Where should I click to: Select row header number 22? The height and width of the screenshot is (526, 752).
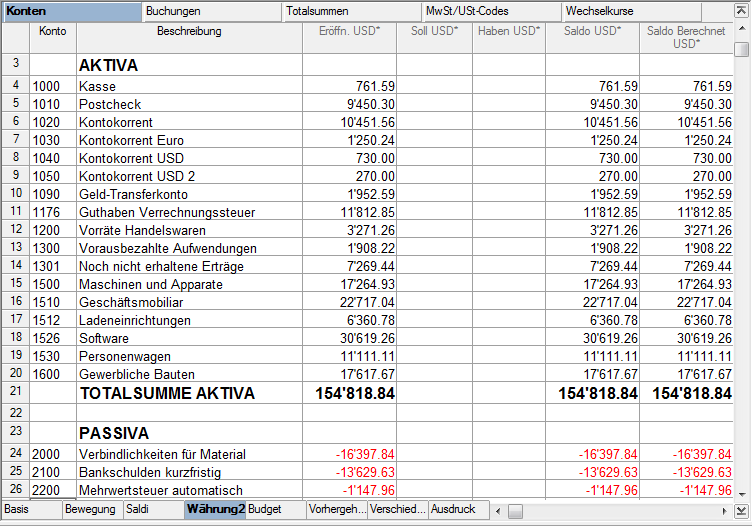[x=16, y=412]
